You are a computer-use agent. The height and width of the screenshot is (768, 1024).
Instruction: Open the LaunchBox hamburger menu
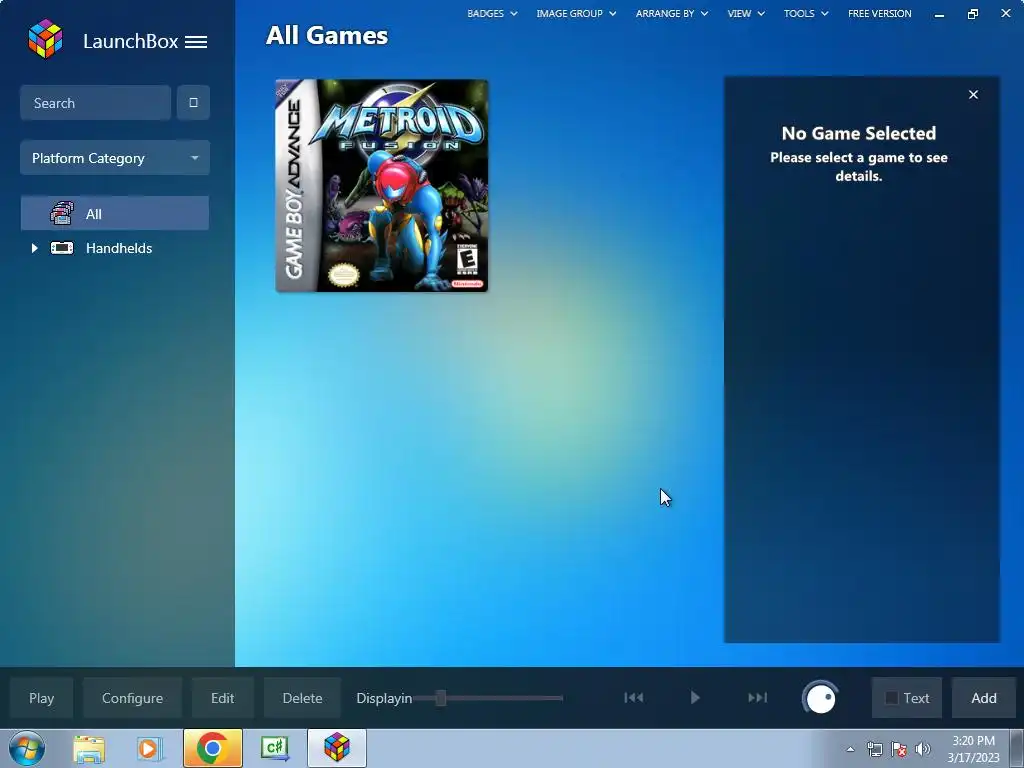[x=196, y=42]
